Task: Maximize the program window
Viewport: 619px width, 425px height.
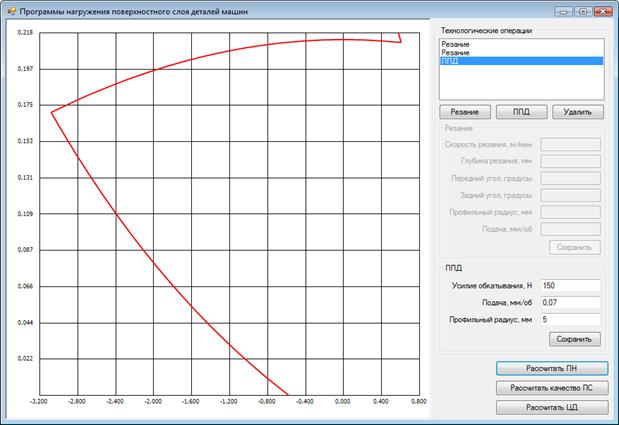Action: 580,9
